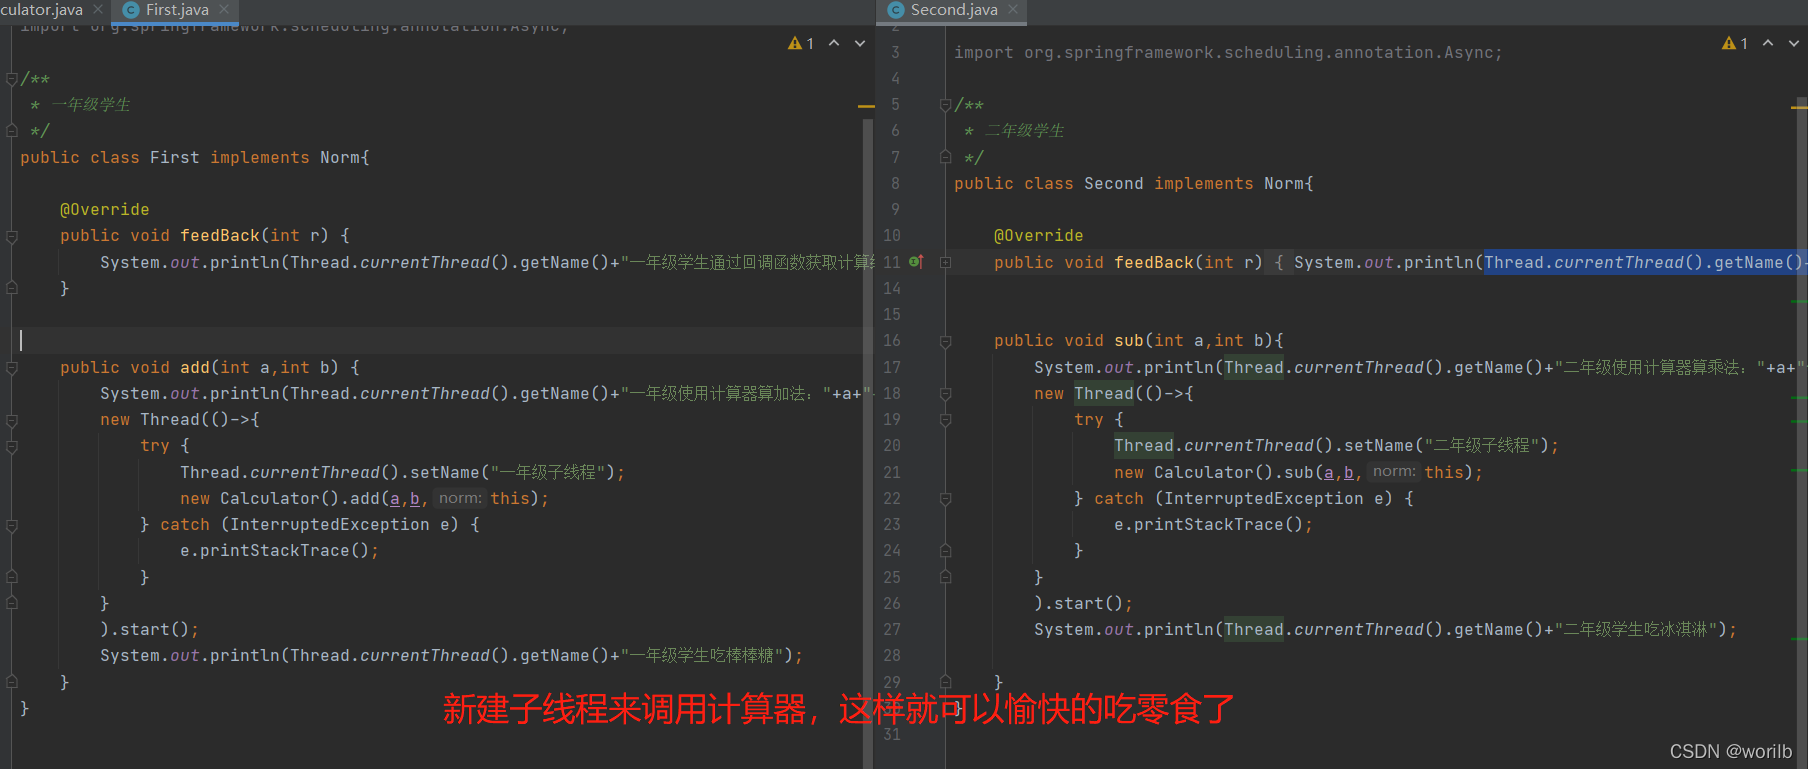Click class name Second in declaration
Screen dimensions: 1808x769
pos(1113,184)
